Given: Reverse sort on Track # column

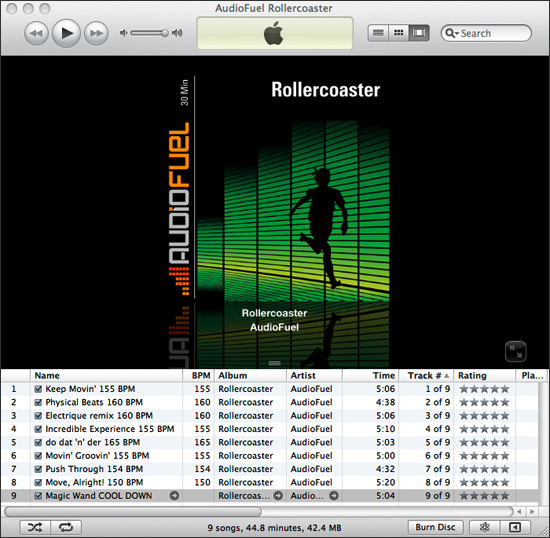Looking at the screenshot, I should tap(426, 376).
